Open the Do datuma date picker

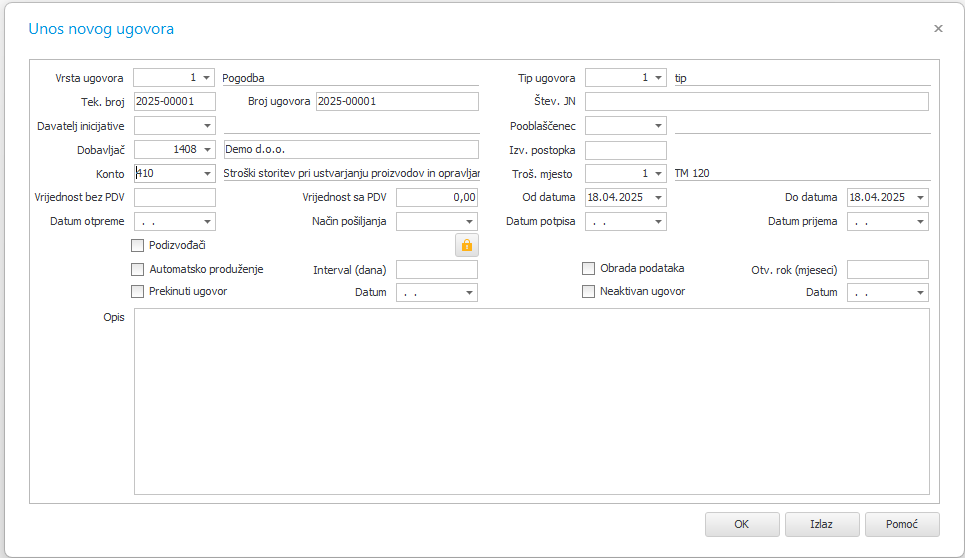[x=921, y=197]
